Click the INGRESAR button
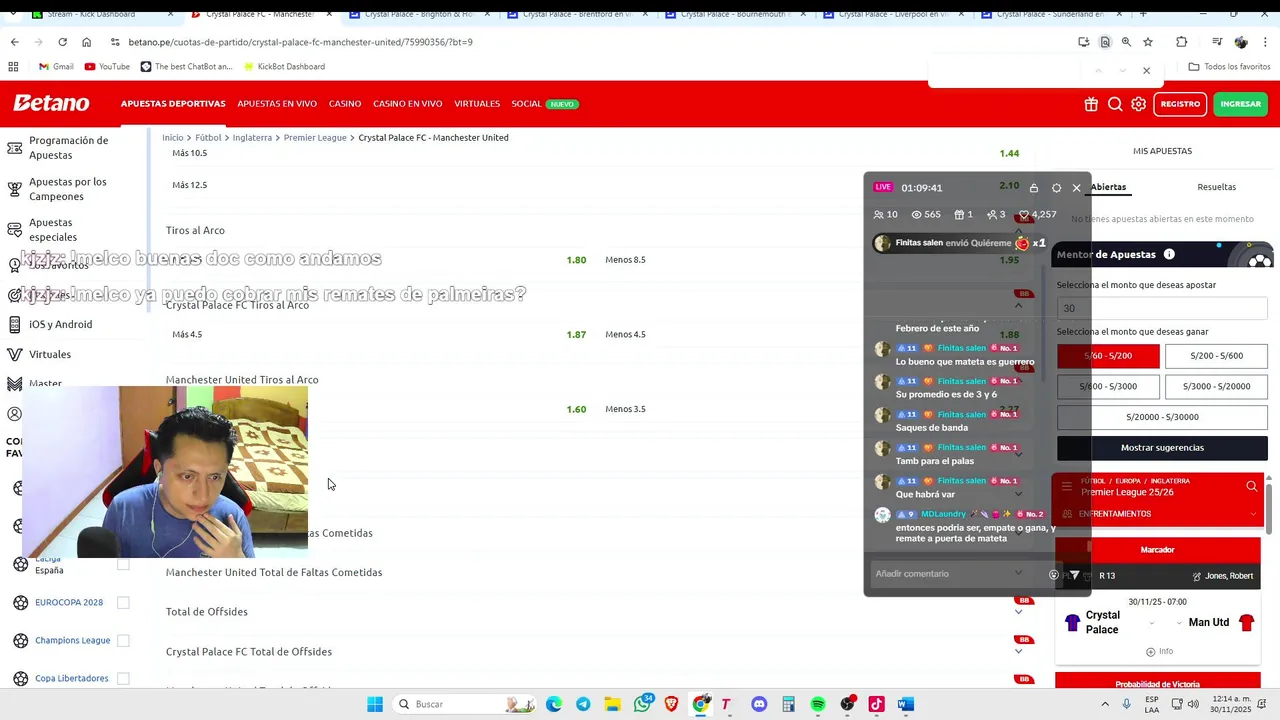This screenshot has width=1280, height=720. click(x=1241, y=104)
